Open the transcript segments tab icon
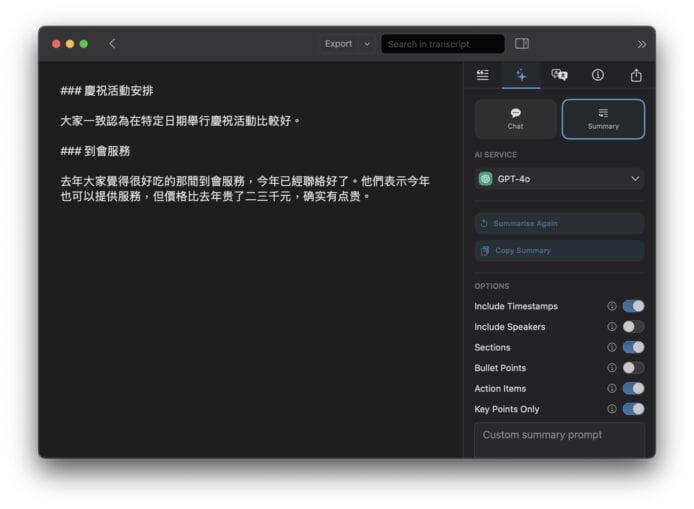The height and width of the screenshot is (509, 694). point(483,75)
